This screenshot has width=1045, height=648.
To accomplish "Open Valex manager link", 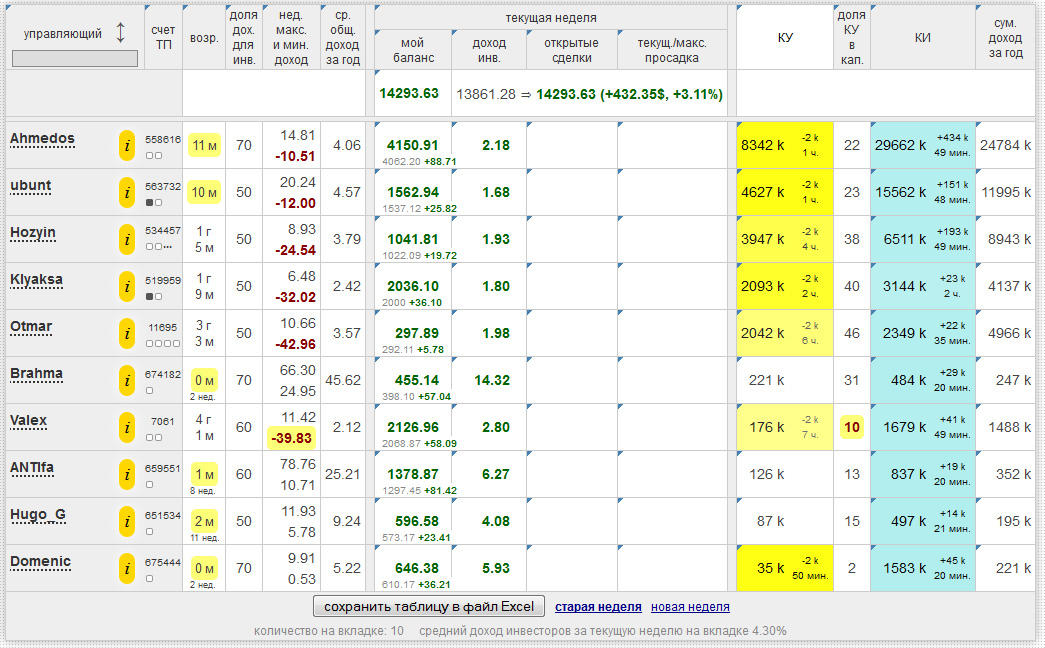I will [28, 421].
